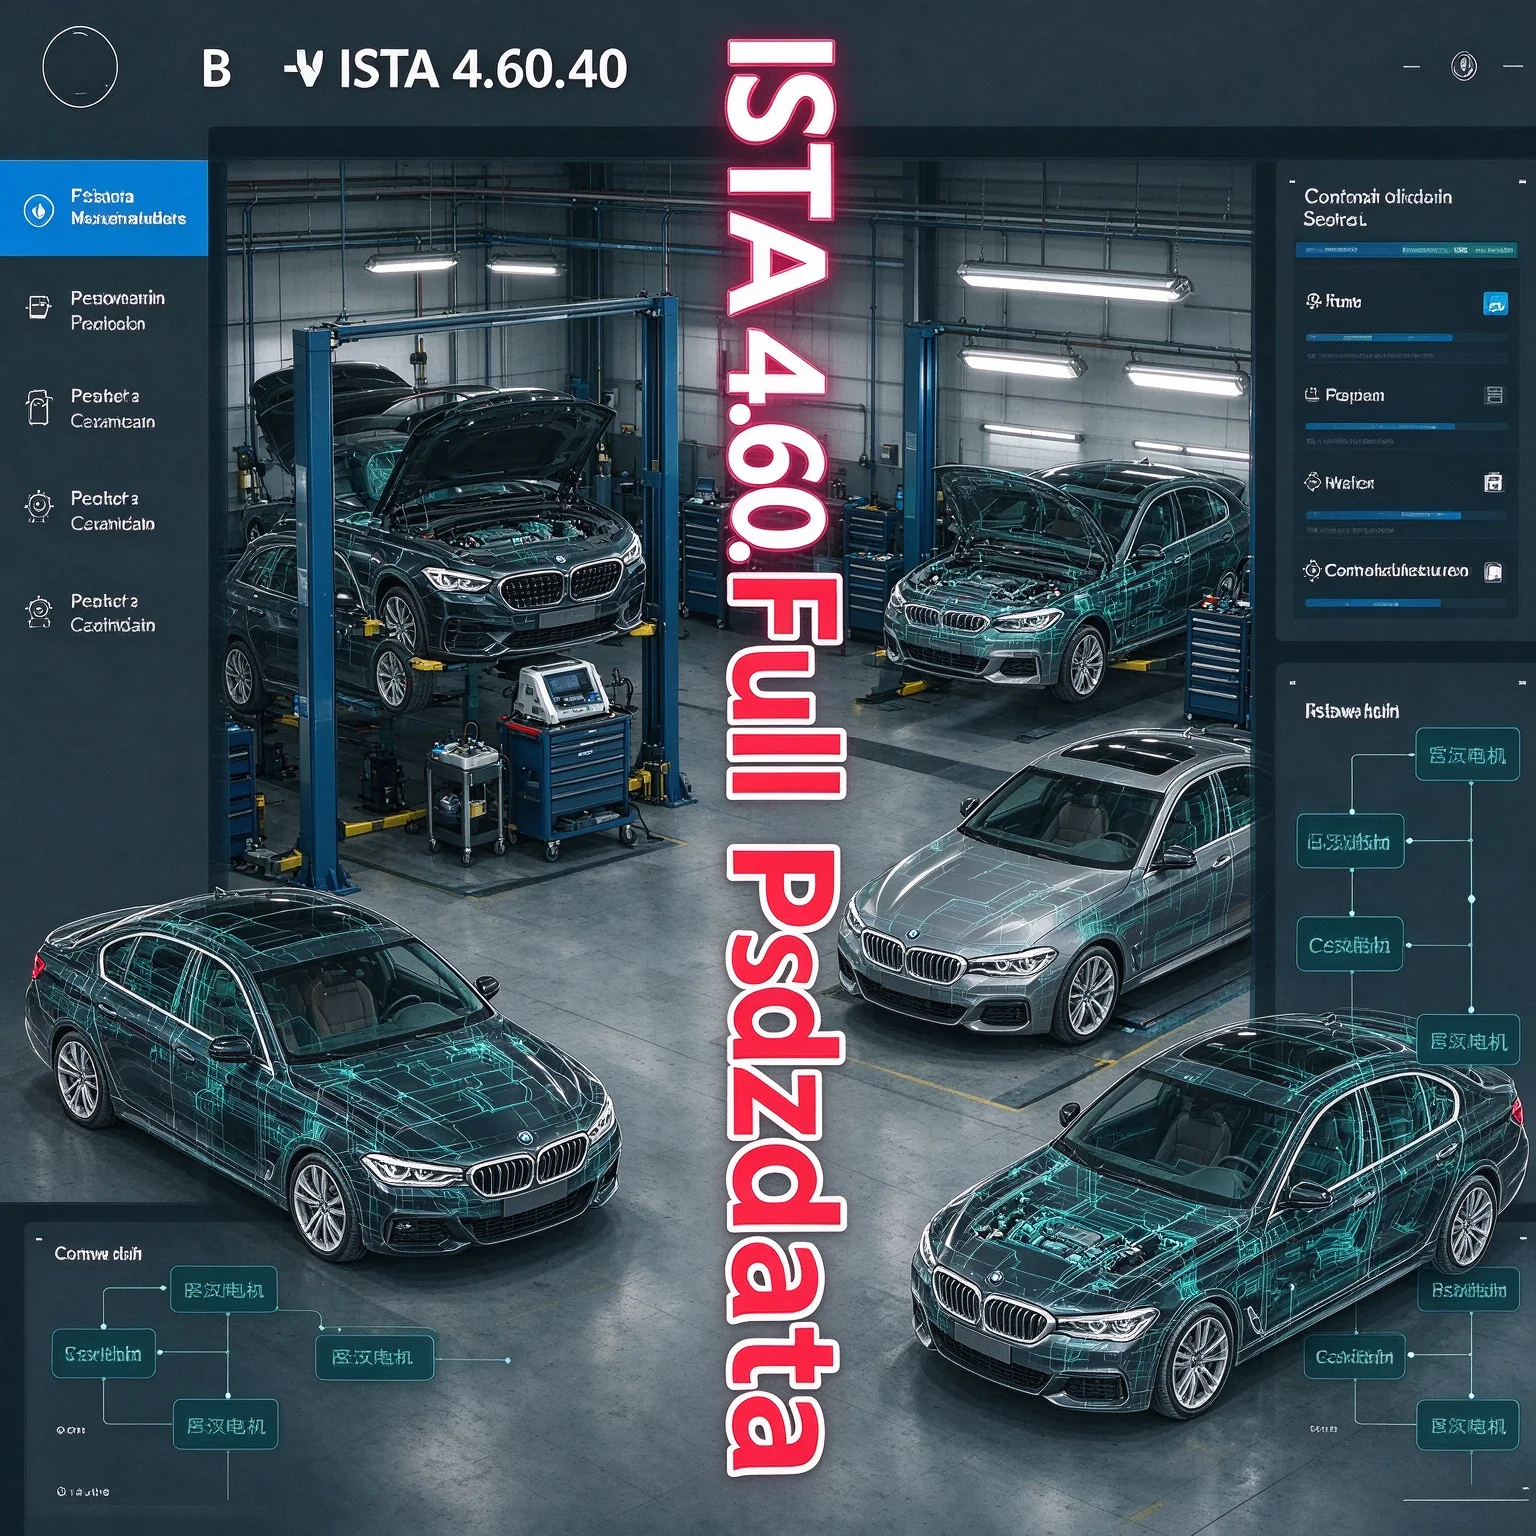Click the container icon beside 'Peaheta Ceramcain'
The width and height of the screenshot is (1536, 1536).
(38, 408)
